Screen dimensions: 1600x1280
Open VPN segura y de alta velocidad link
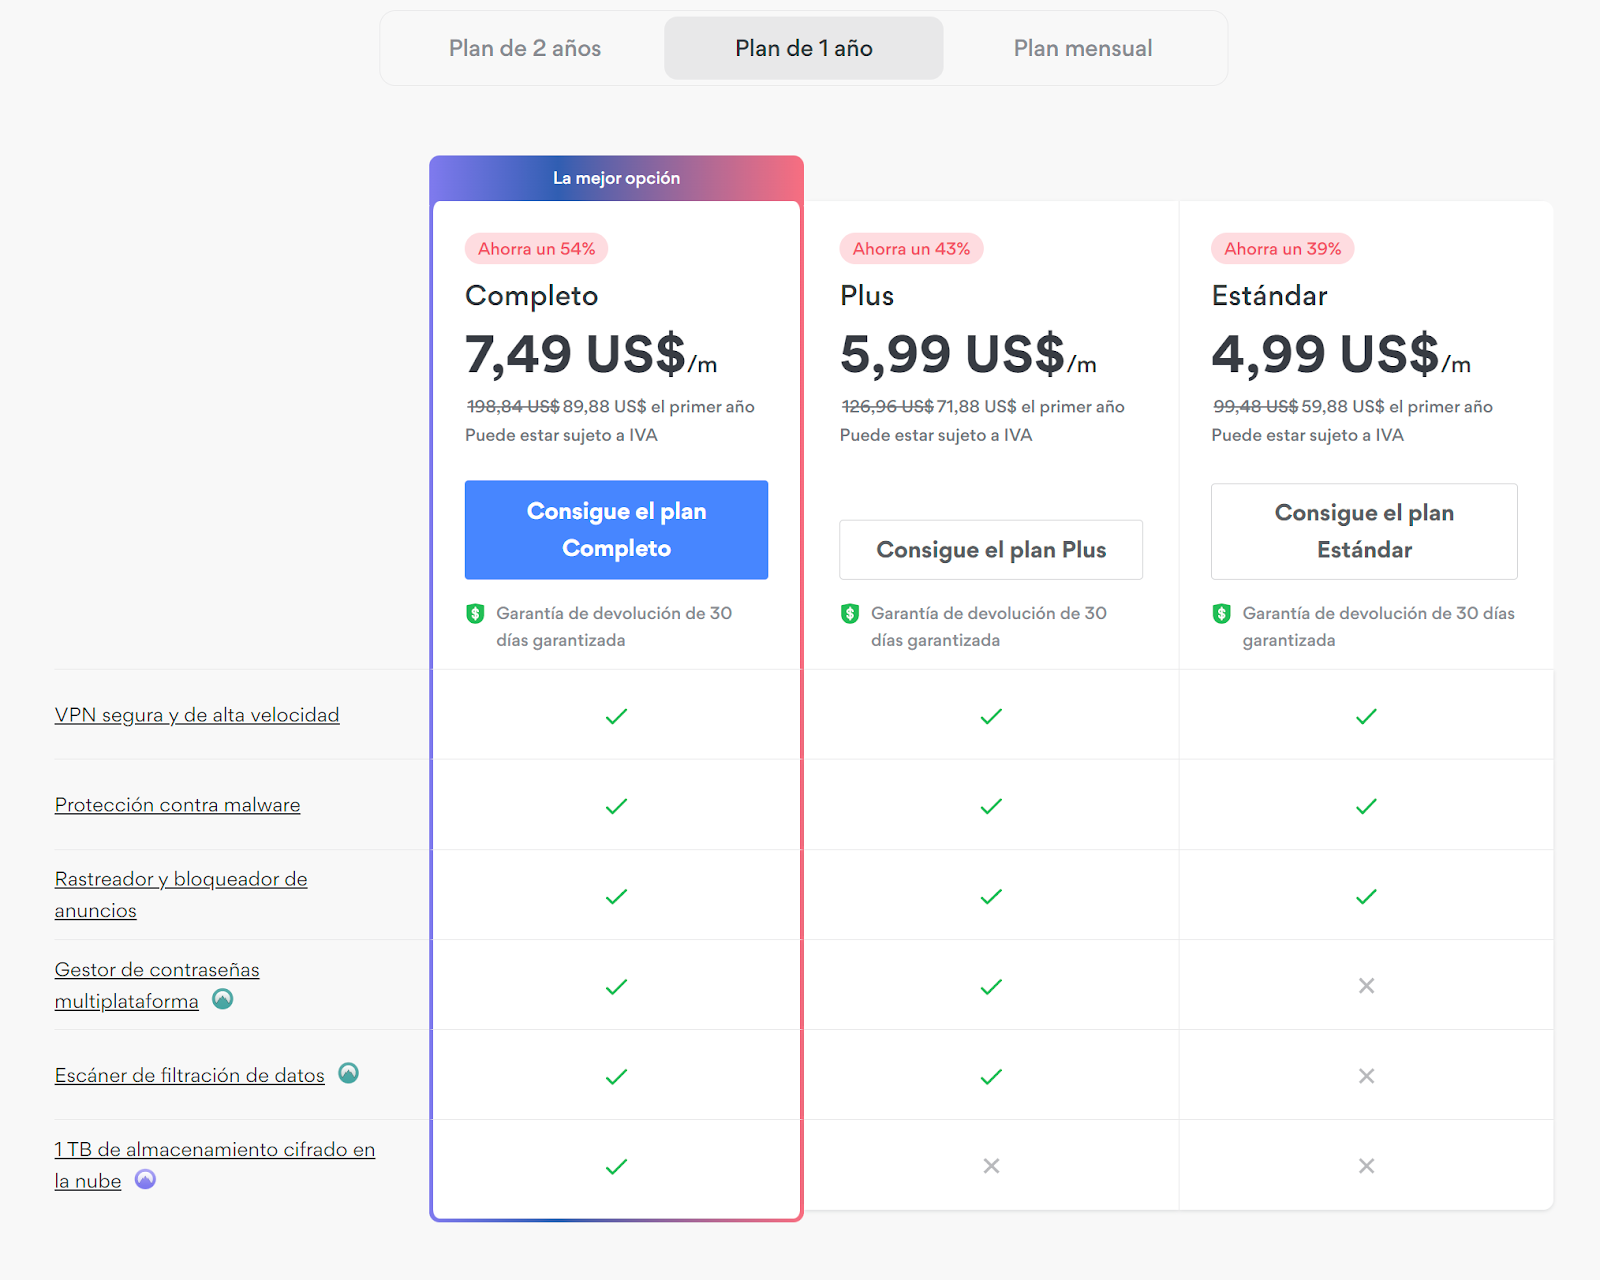[x=197, y=715]
